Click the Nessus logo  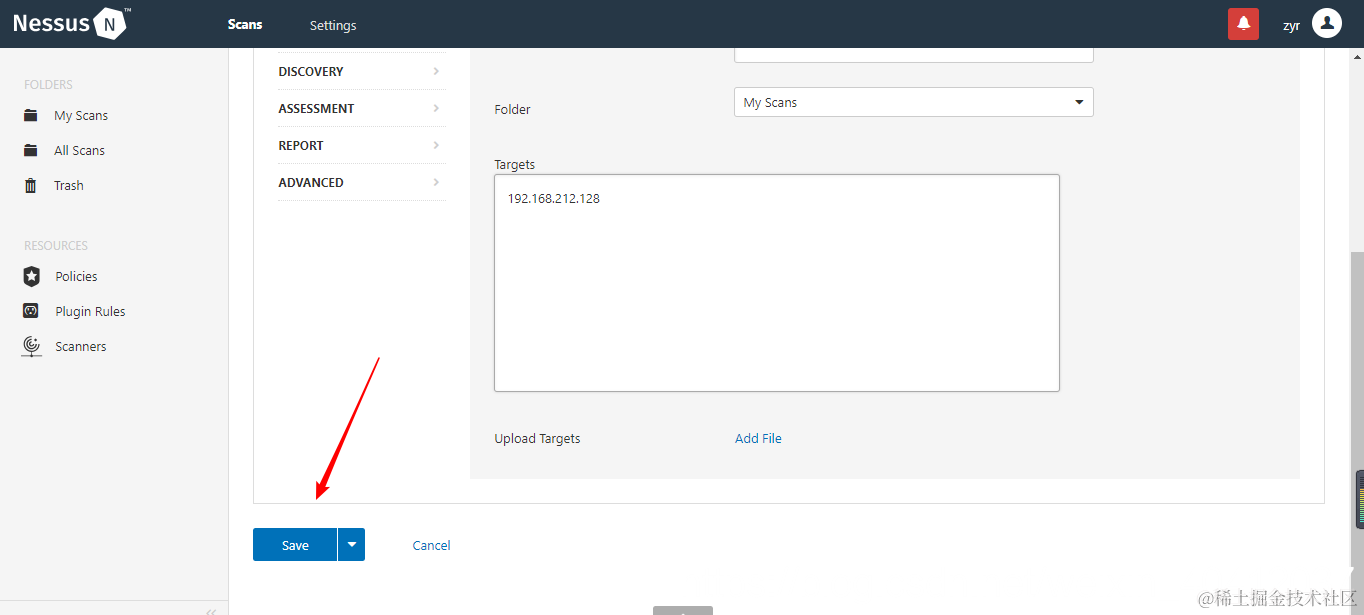coord(71,23)
